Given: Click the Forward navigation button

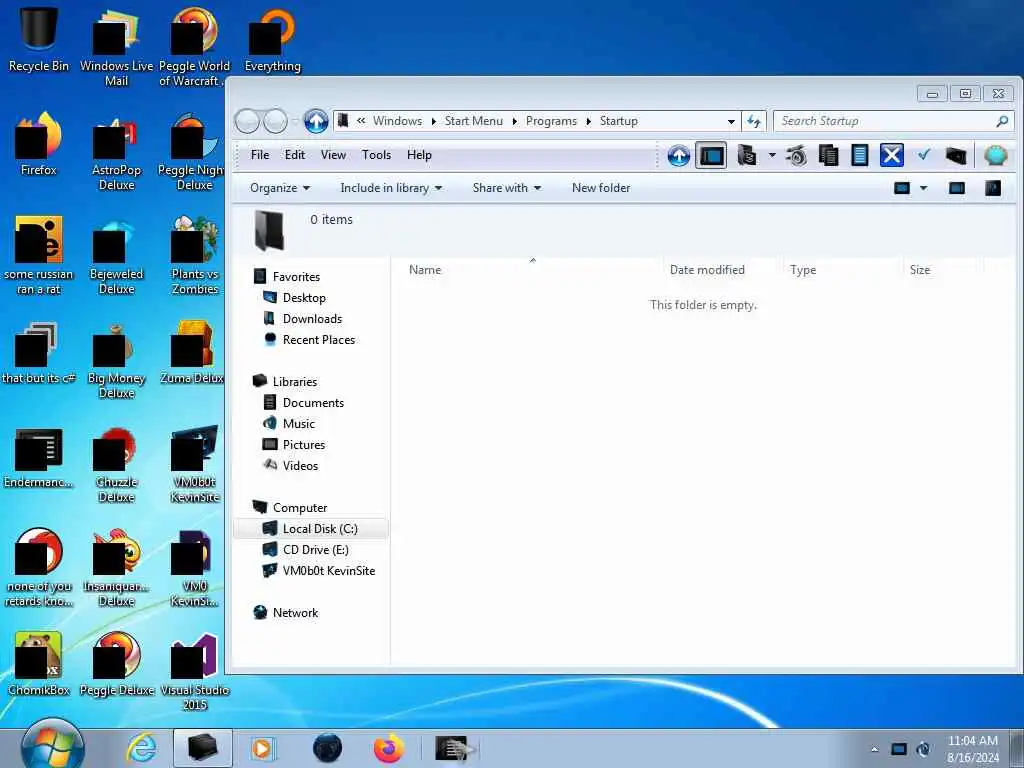Looking at the screenshot, I should 275,121.
